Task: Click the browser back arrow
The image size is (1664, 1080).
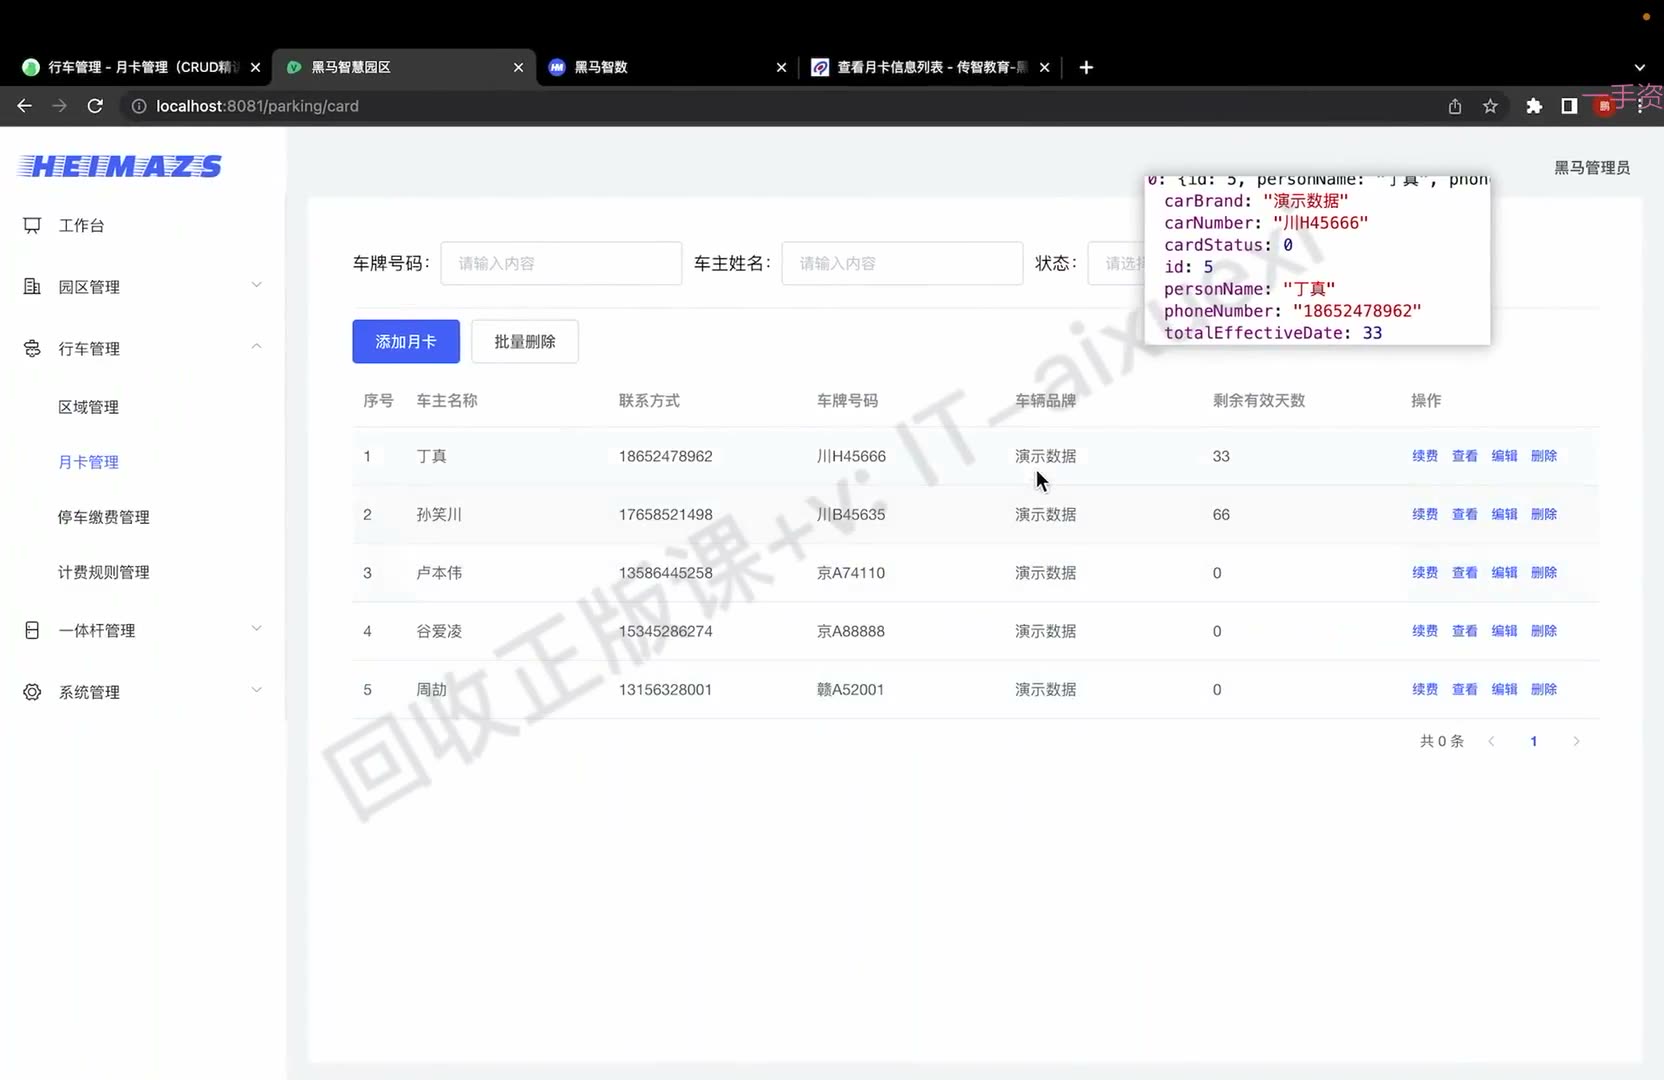Action: click(25, 106)
